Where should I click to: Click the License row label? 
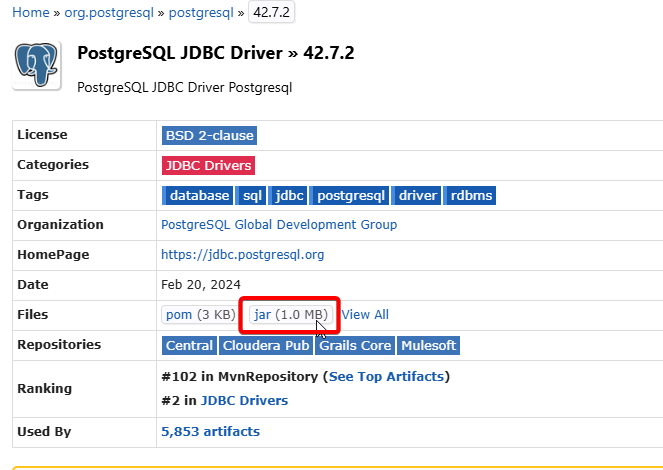coord(42,134)
